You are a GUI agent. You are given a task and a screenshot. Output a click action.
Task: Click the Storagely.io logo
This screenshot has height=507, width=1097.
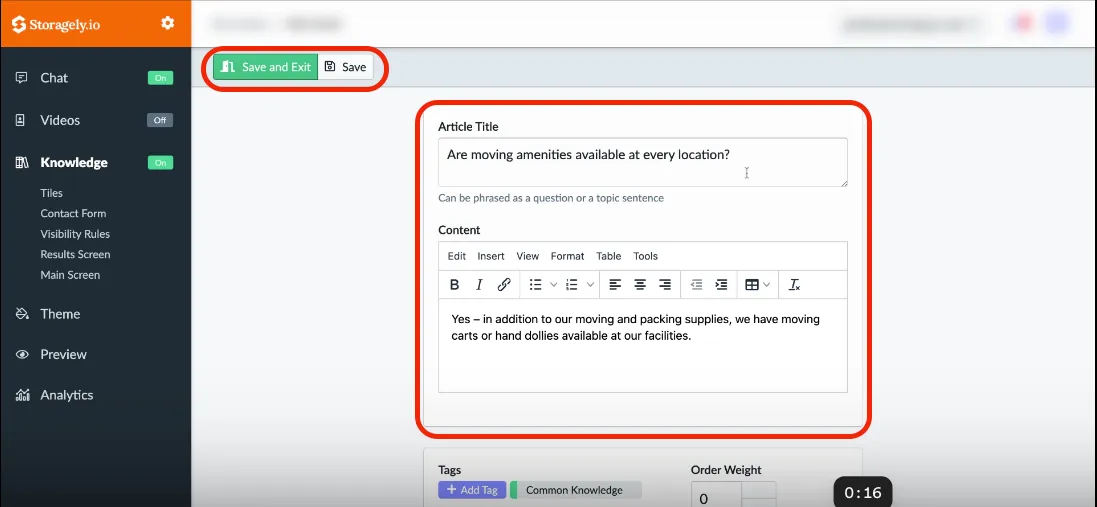[56, 24]
